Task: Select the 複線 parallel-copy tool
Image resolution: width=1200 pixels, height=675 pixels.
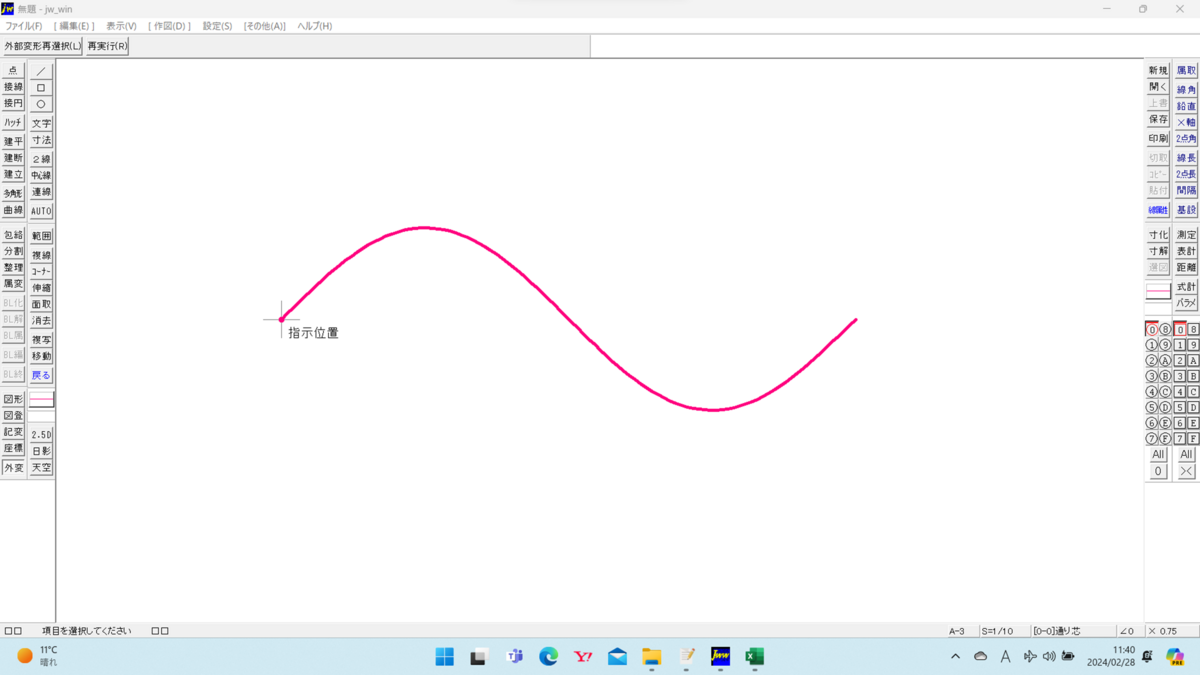Action: [x=41, y=254]
